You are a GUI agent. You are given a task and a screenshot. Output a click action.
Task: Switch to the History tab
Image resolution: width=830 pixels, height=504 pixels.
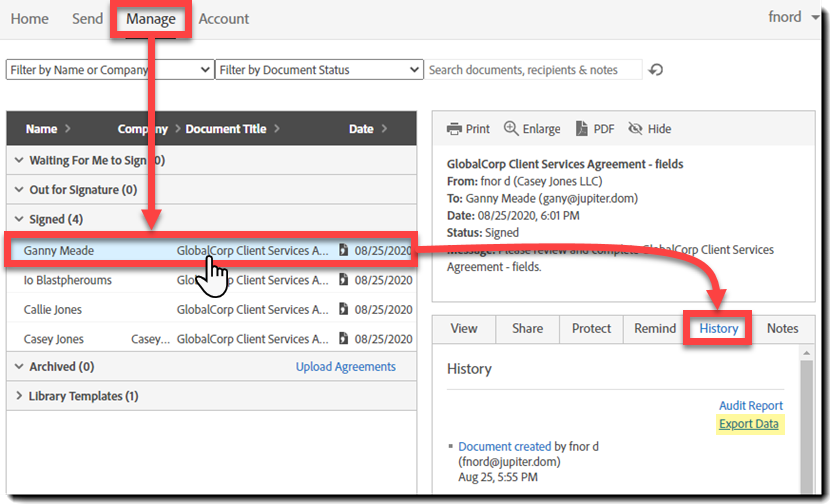pyautogui.click(x=718, y=328)
